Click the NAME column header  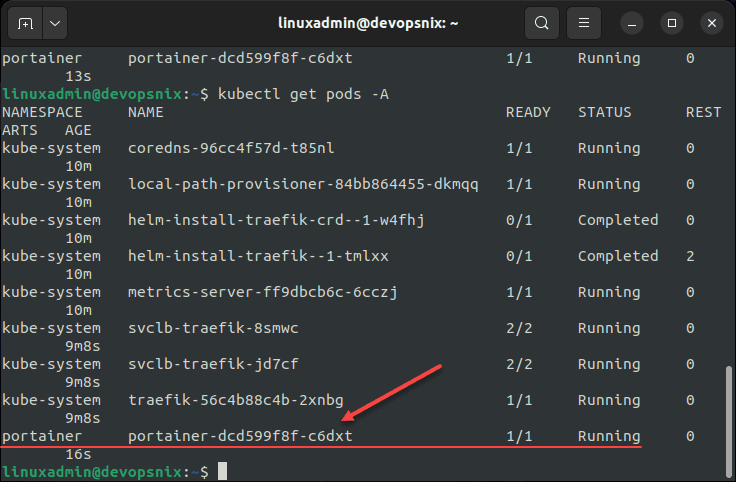[x=146, y=112]
